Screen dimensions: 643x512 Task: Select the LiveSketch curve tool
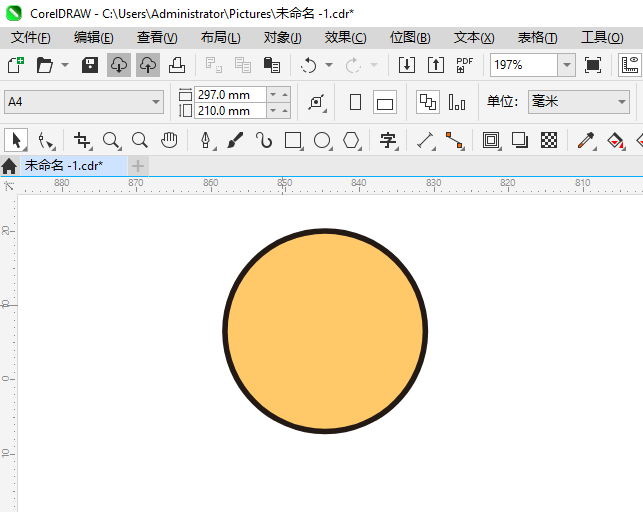point(264,140)
